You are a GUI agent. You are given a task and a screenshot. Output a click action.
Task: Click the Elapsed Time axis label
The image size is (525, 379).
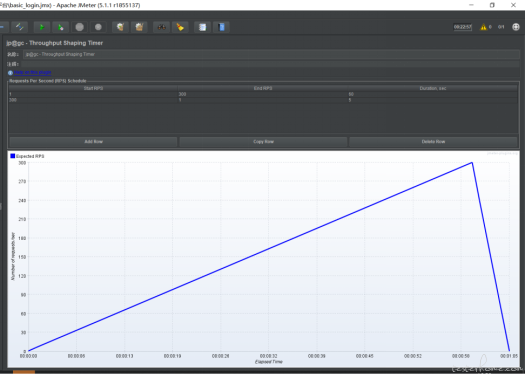coord(269,362)
